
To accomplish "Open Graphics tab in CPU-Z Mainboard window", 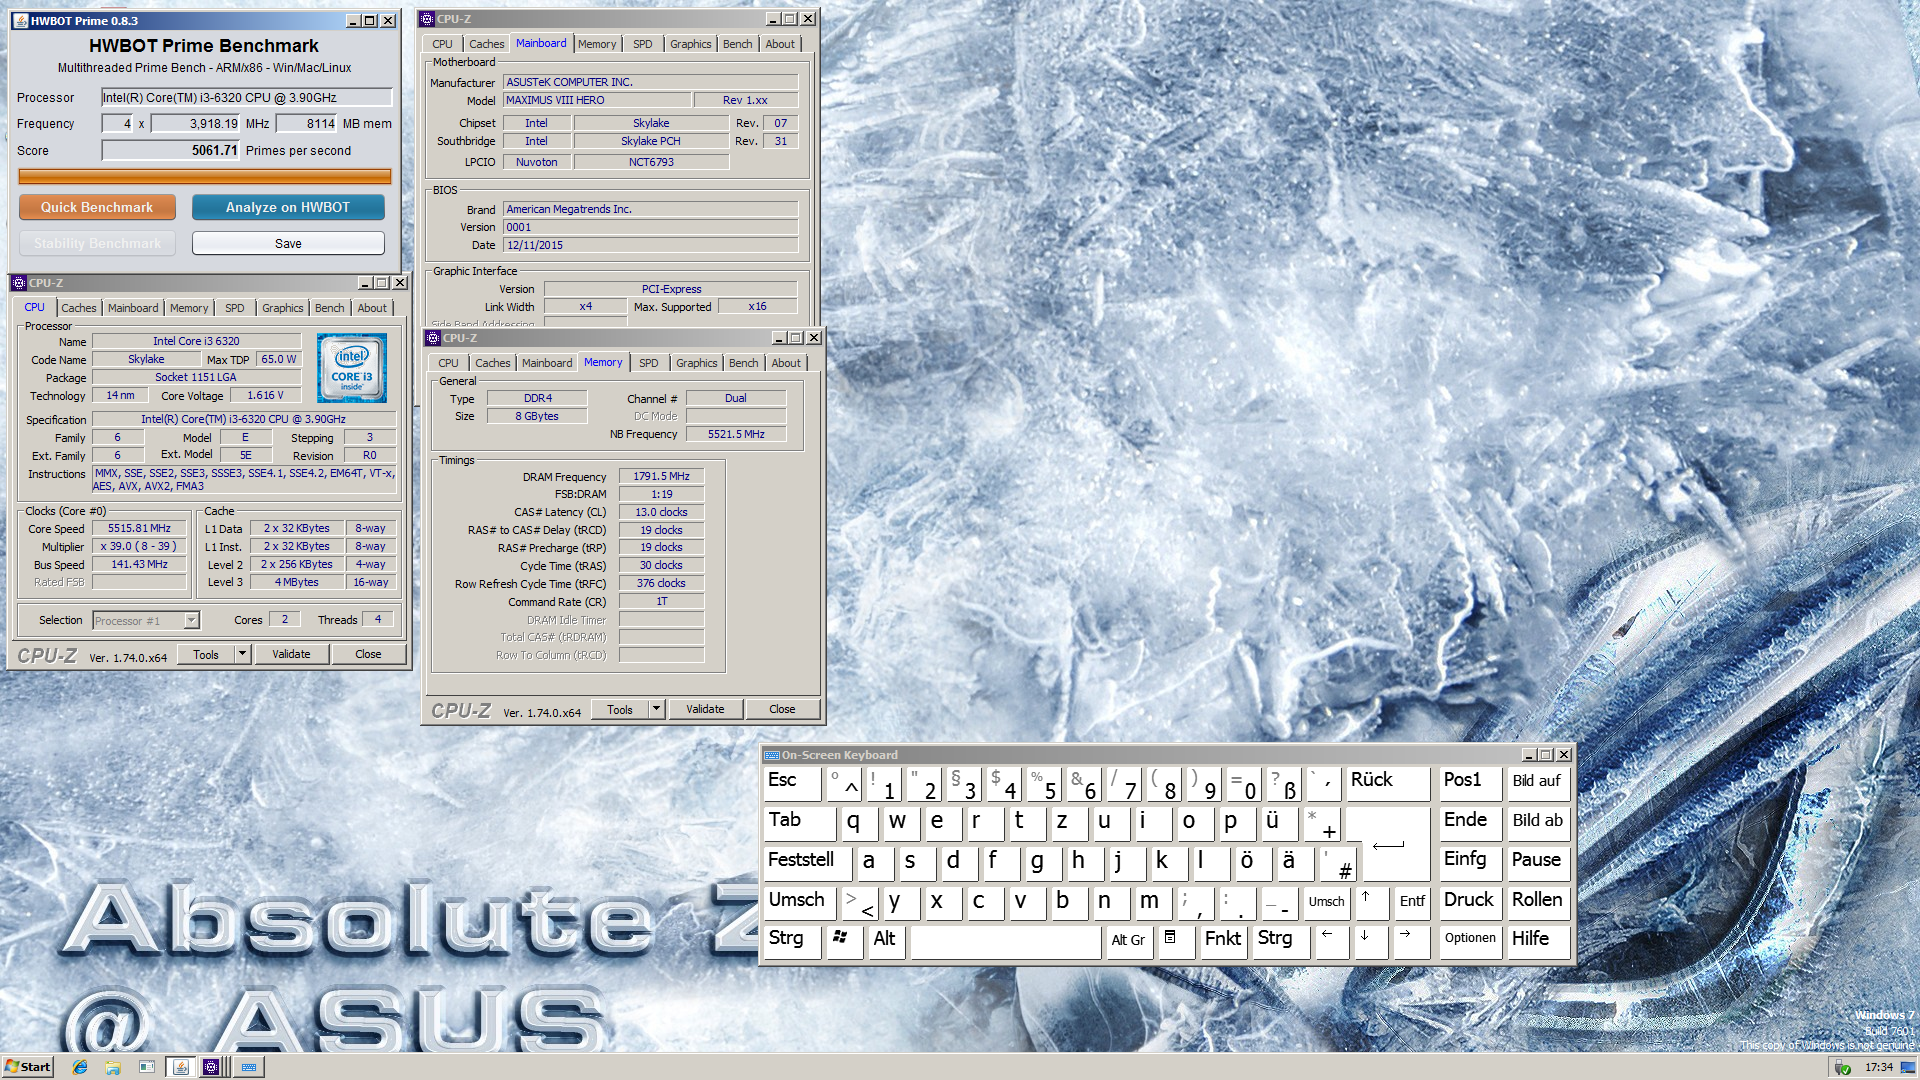I will pos(691,44).
